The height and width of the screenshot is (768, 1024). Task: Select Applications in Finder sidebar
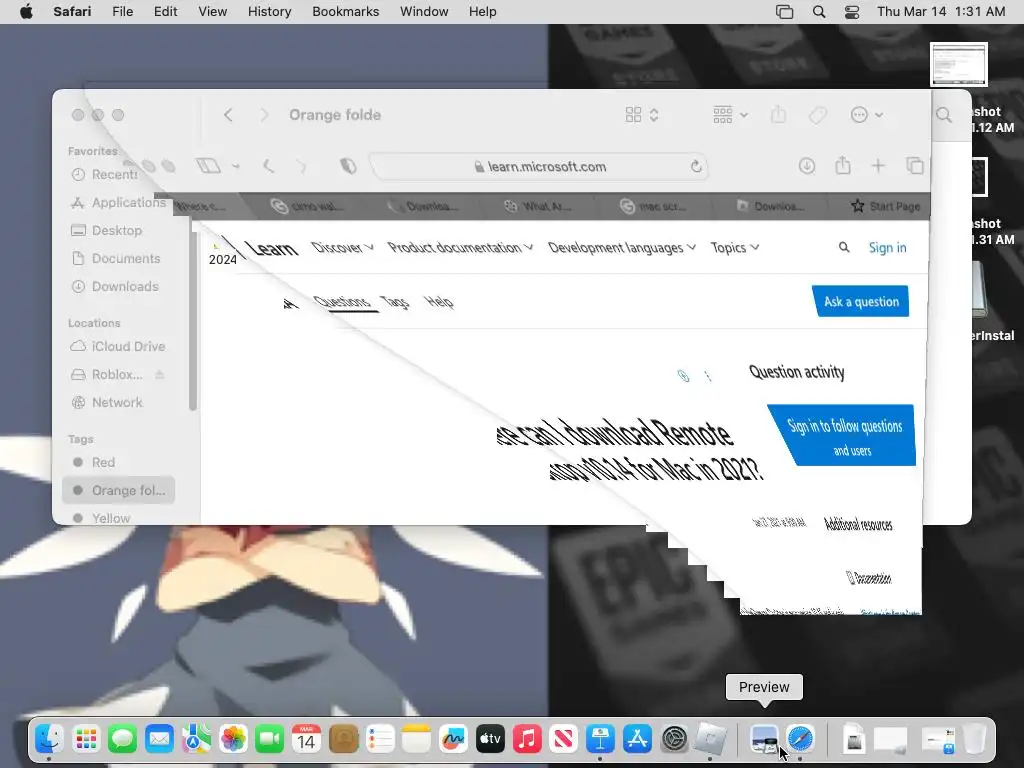click(x=120, y=202)
